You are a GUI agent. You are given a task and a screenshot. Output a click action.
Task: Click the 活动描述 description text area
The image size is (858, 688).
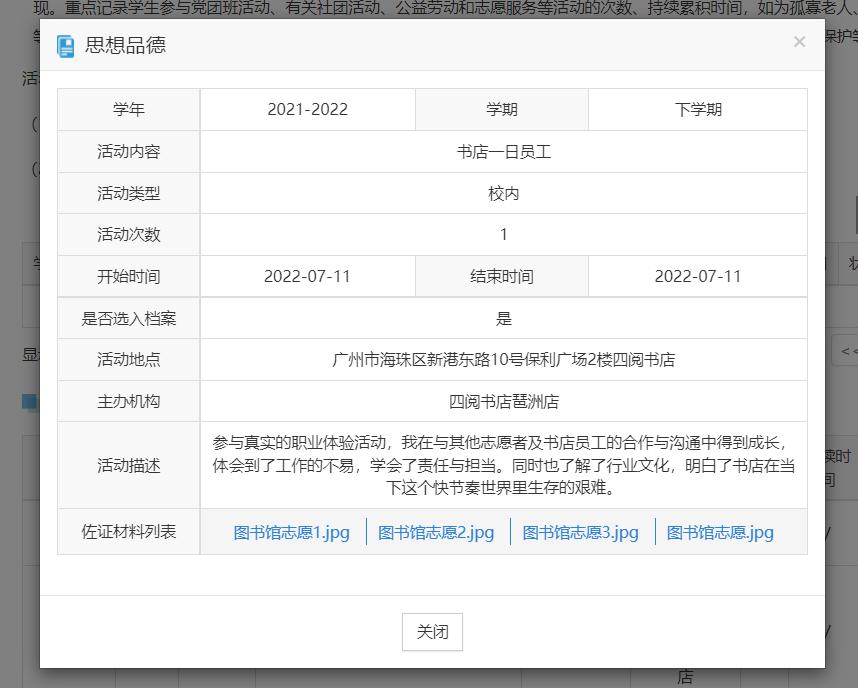(x=504, y=465)
